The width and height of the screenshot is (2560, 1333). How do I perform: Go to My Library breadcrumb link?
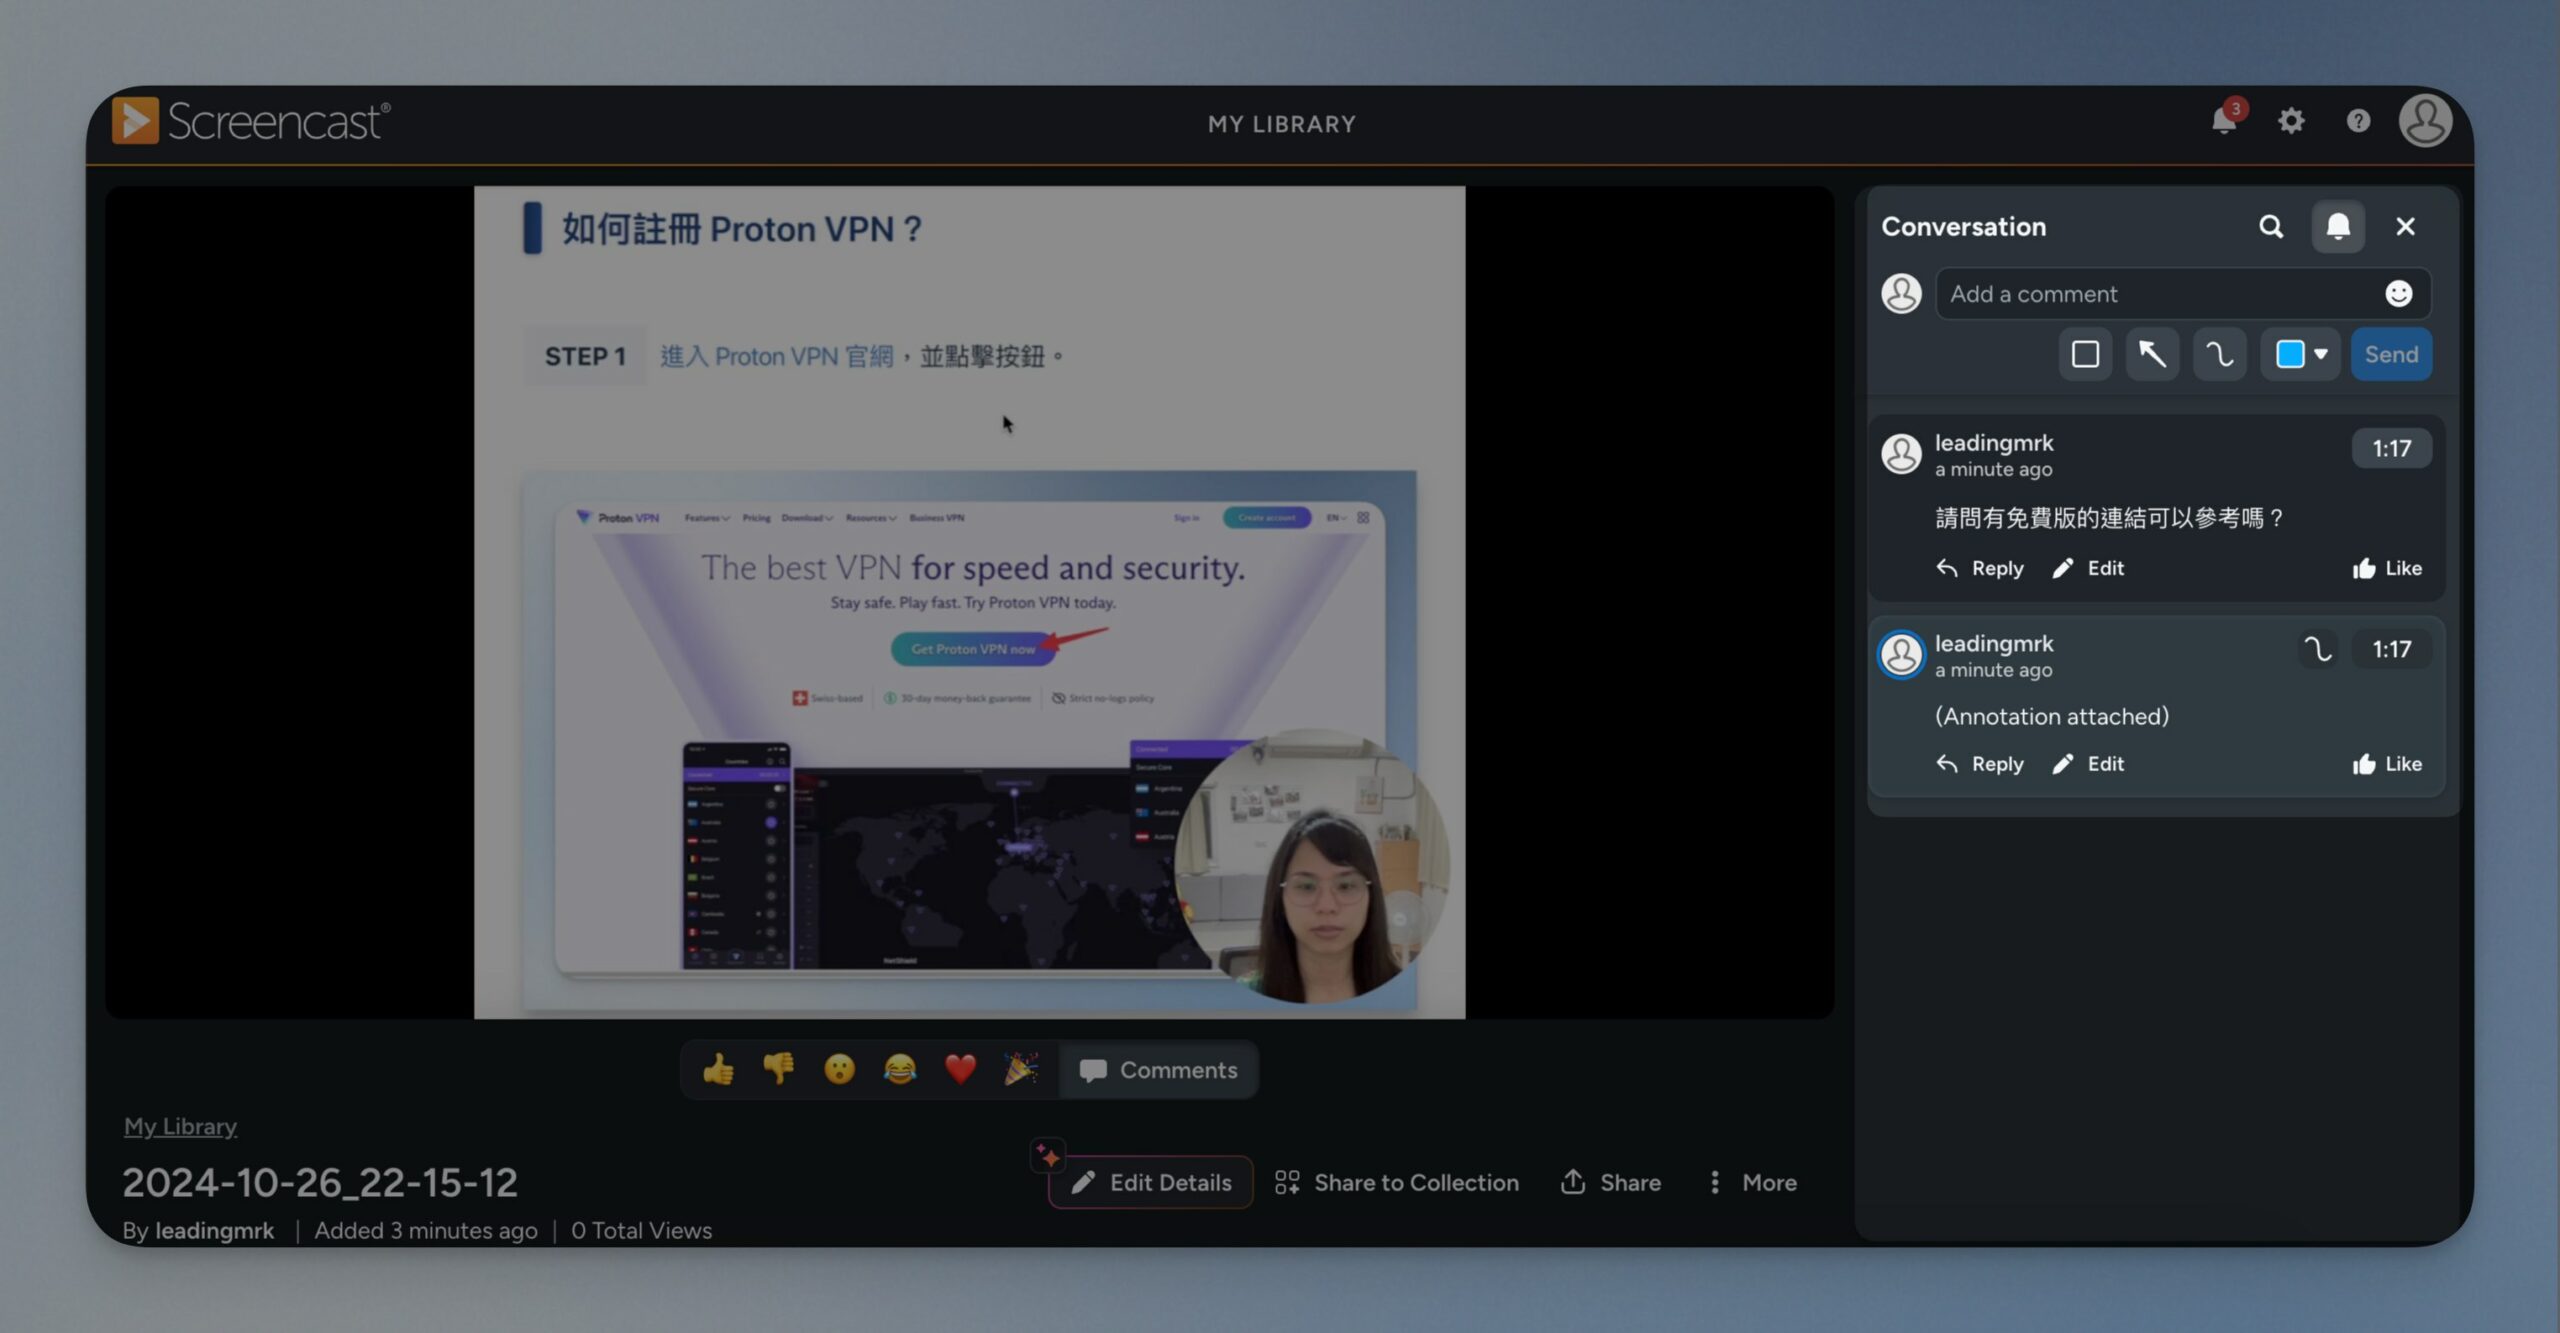tap(180, 1127)
